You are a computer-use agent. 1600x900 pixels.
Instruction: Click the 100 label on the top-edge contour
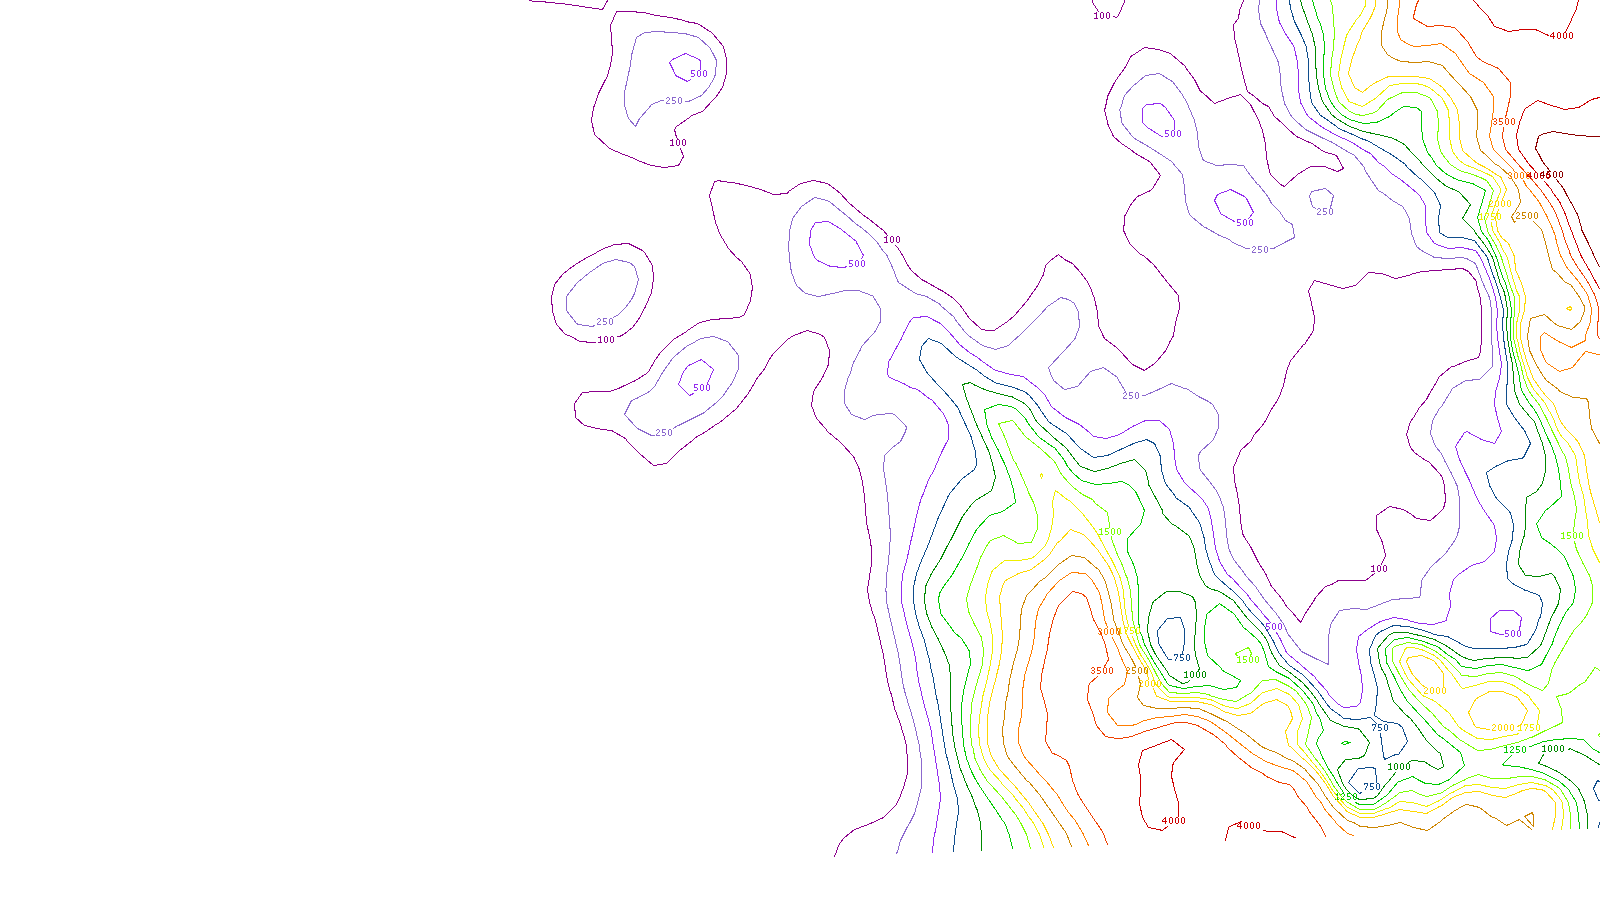(1101, 16)
